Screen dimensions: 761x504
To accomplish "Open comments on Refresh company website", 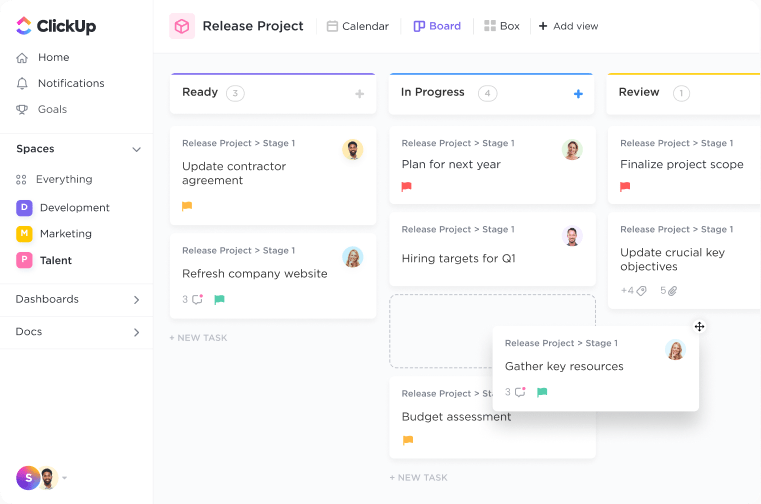I will 193,299.
